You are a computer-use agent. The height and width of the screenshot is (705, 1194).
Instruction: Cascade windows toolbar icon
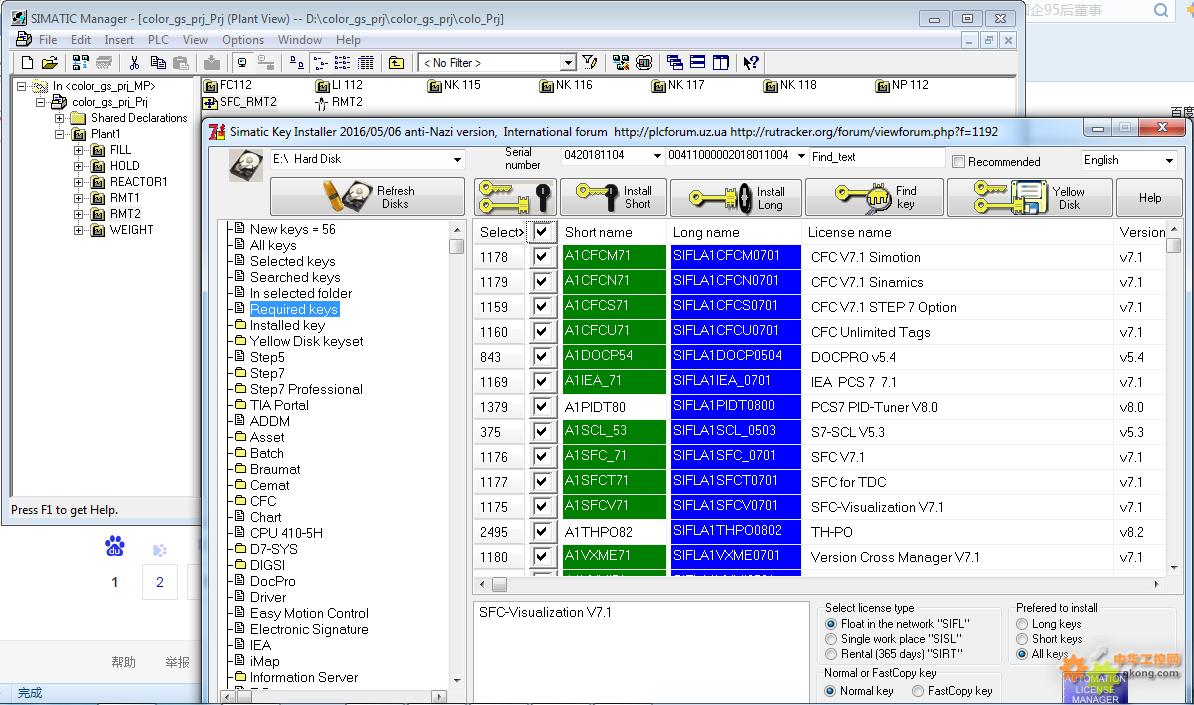pos(674,62)
